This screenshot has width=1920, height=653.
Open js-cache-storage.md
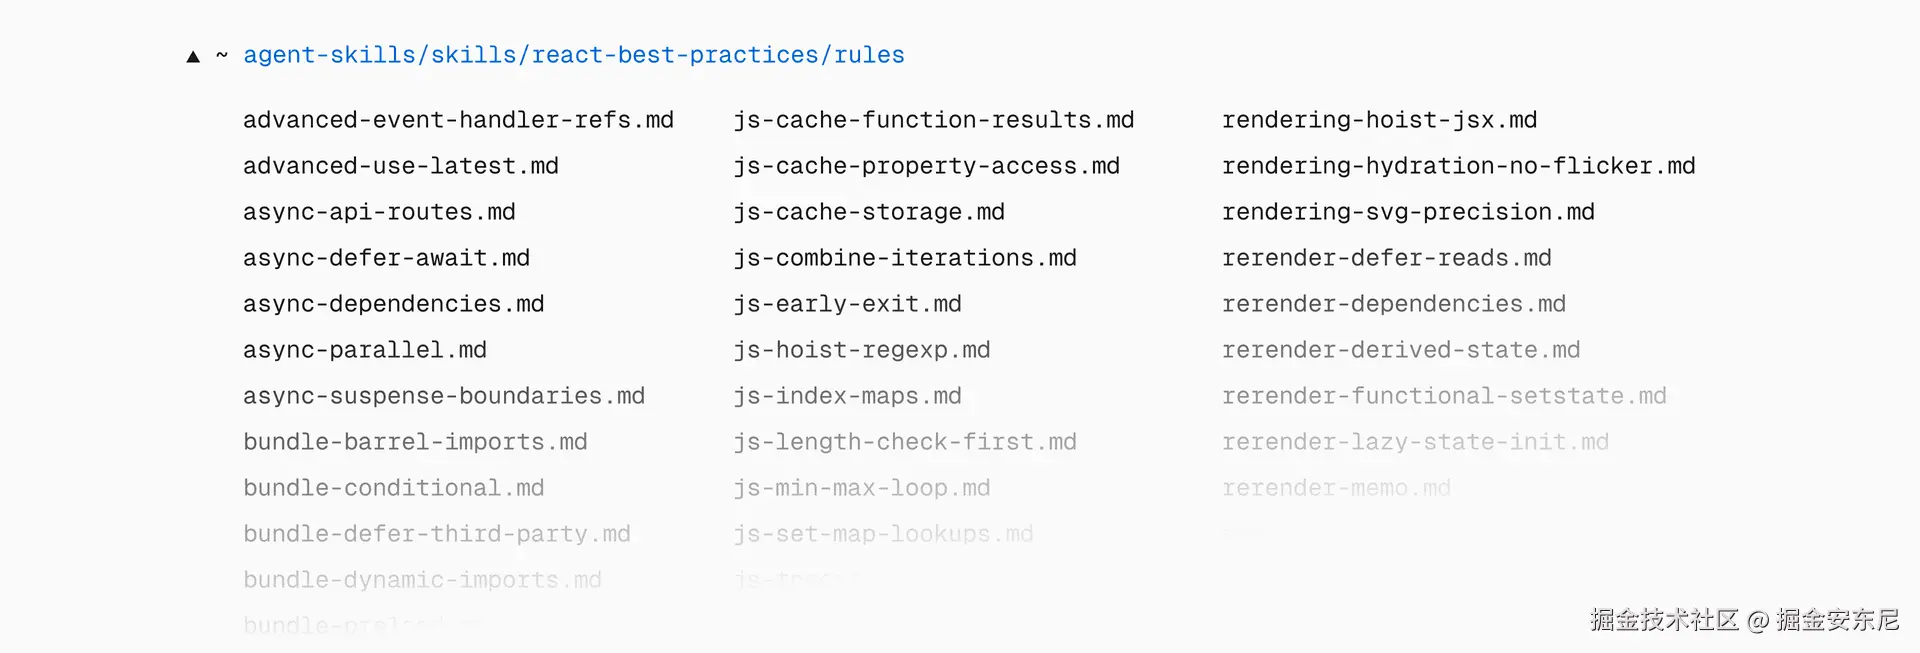click(x=868, y=212)
